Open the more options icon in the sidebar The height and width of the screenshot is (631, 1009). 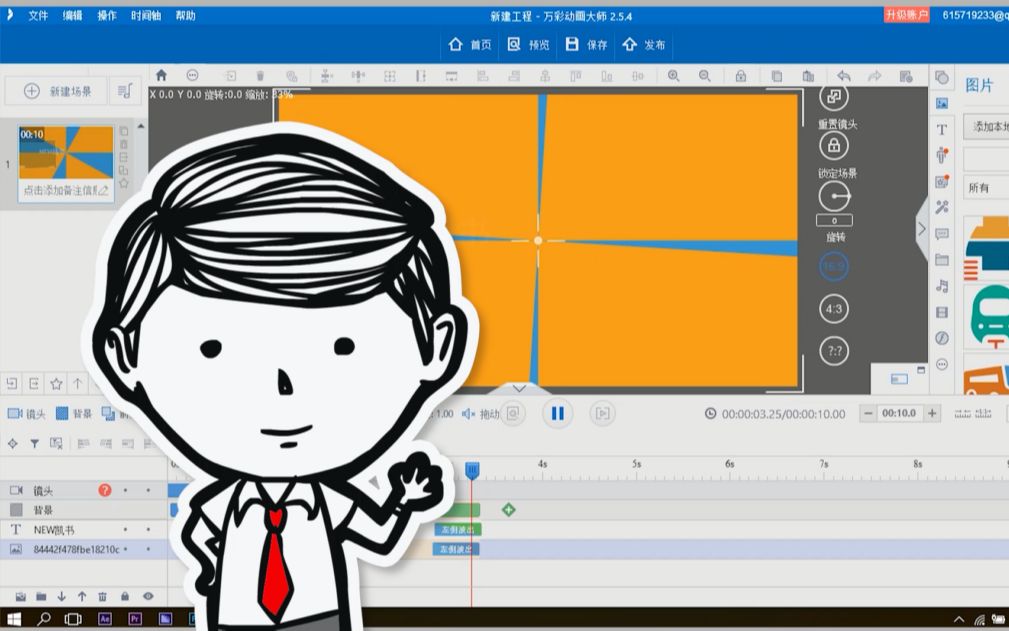(942, 364)
